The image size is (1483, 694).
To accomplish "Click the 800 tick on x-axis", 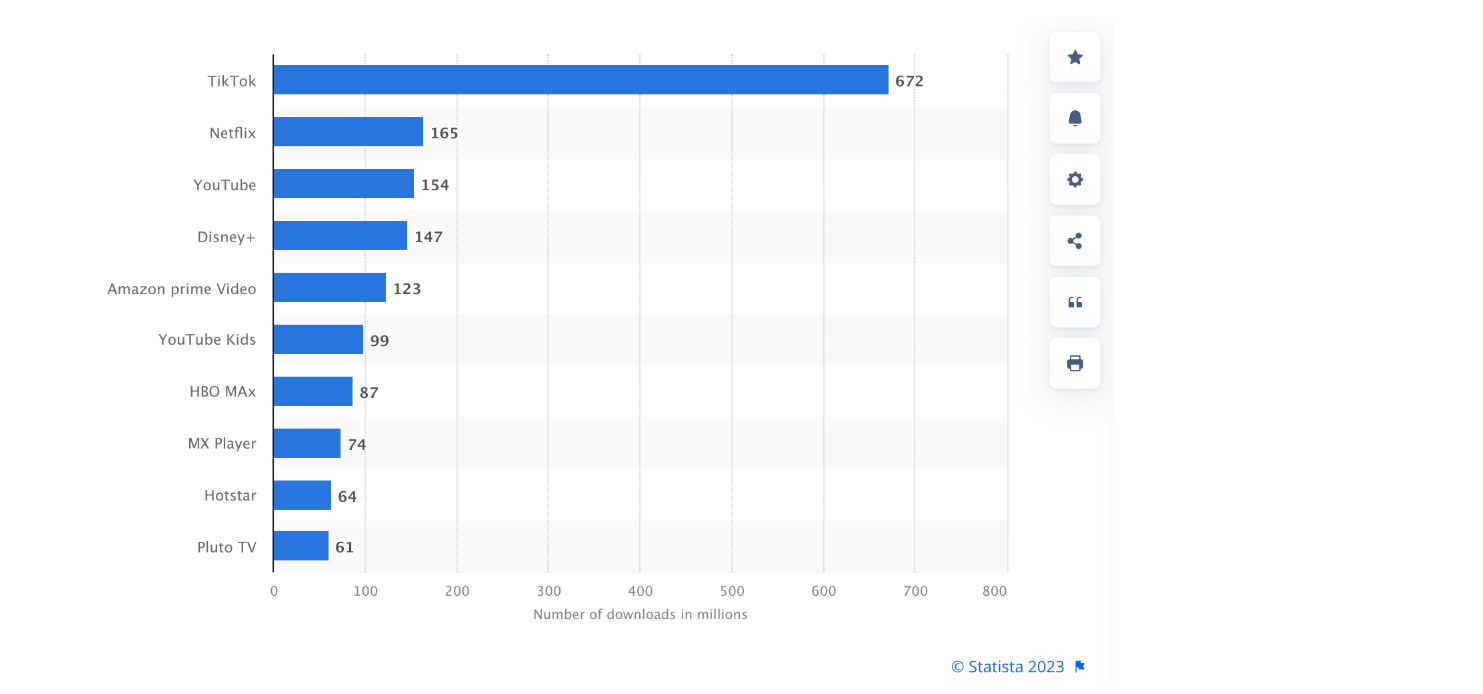I will click(x=995, y=591).
